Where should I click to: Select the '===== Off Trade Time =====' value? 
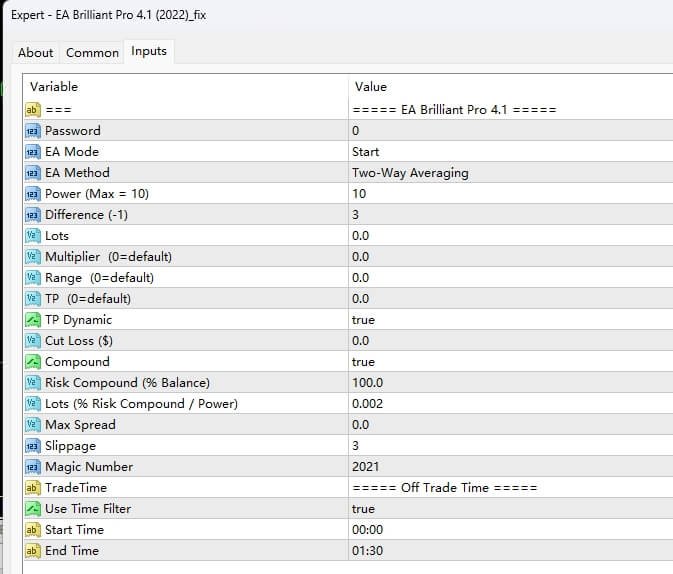(x=445, y=488)
